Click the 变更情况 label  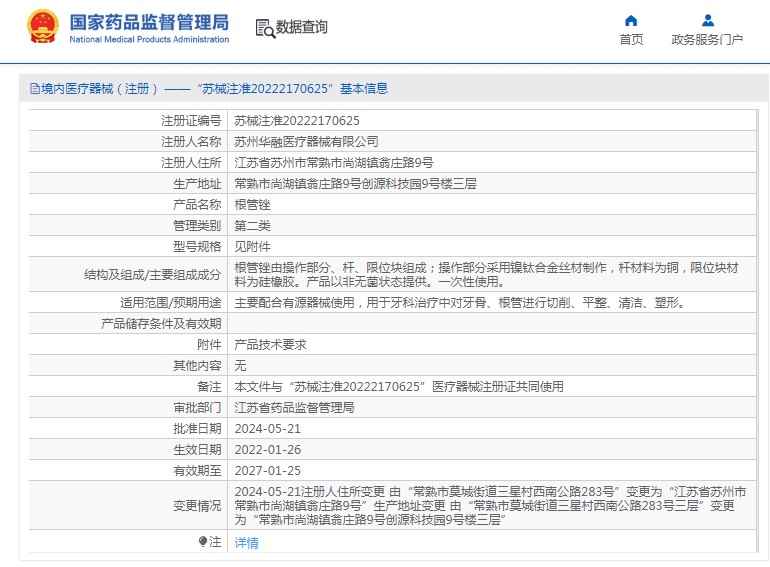tap(197, 506)
